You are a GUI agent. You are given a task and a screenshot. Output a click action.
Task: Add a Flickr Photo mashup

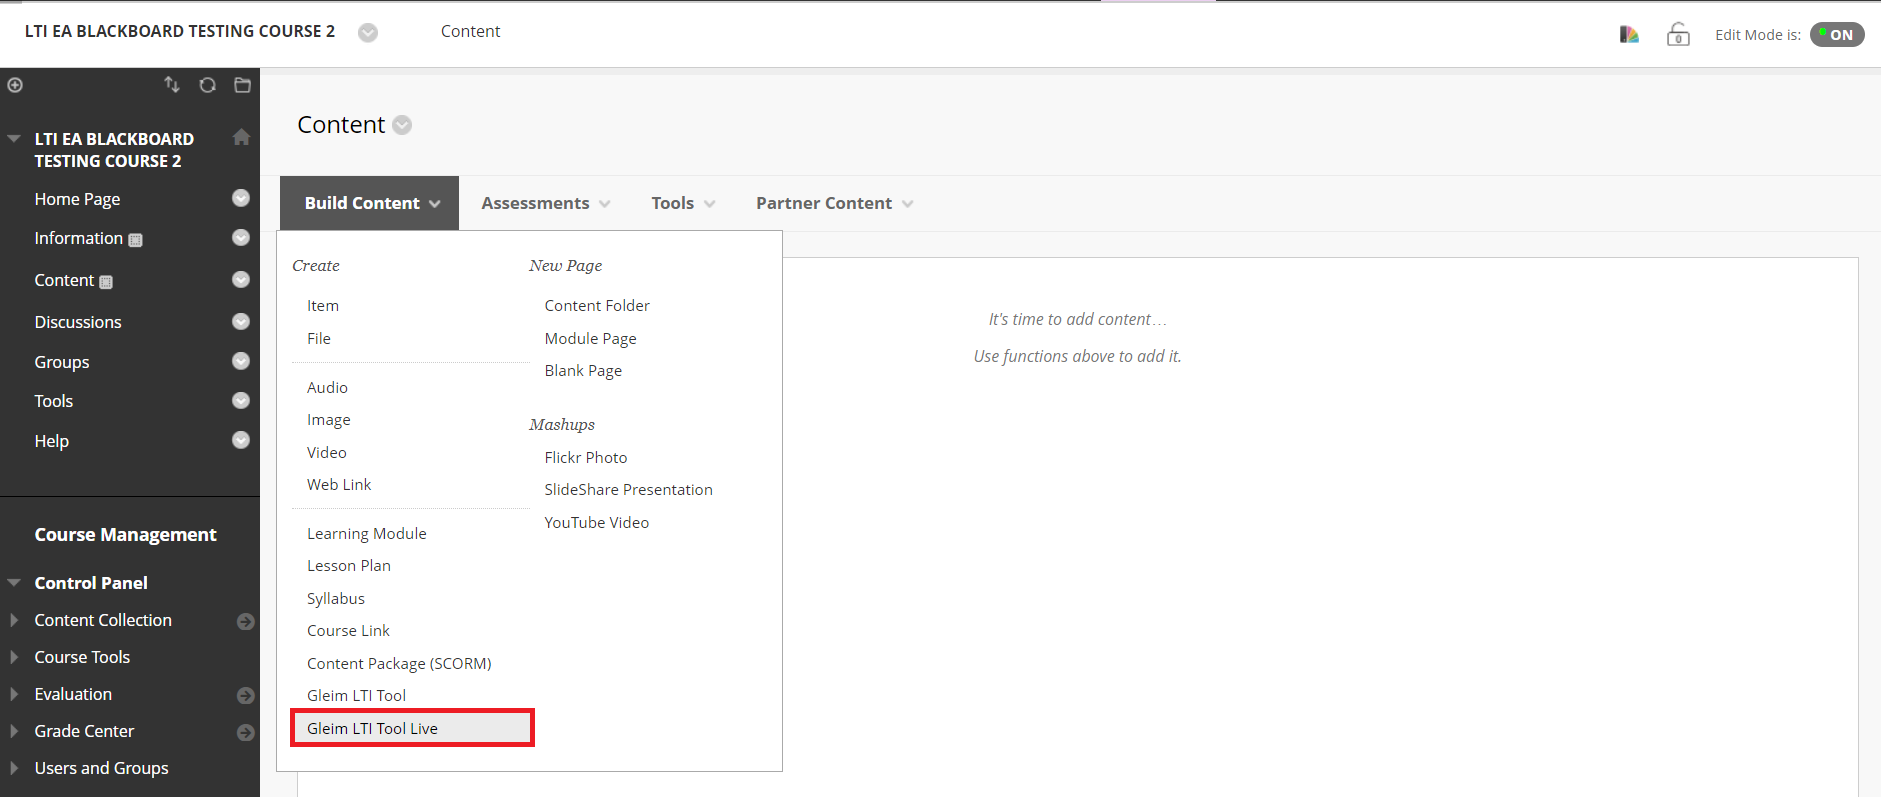(586, 458)
